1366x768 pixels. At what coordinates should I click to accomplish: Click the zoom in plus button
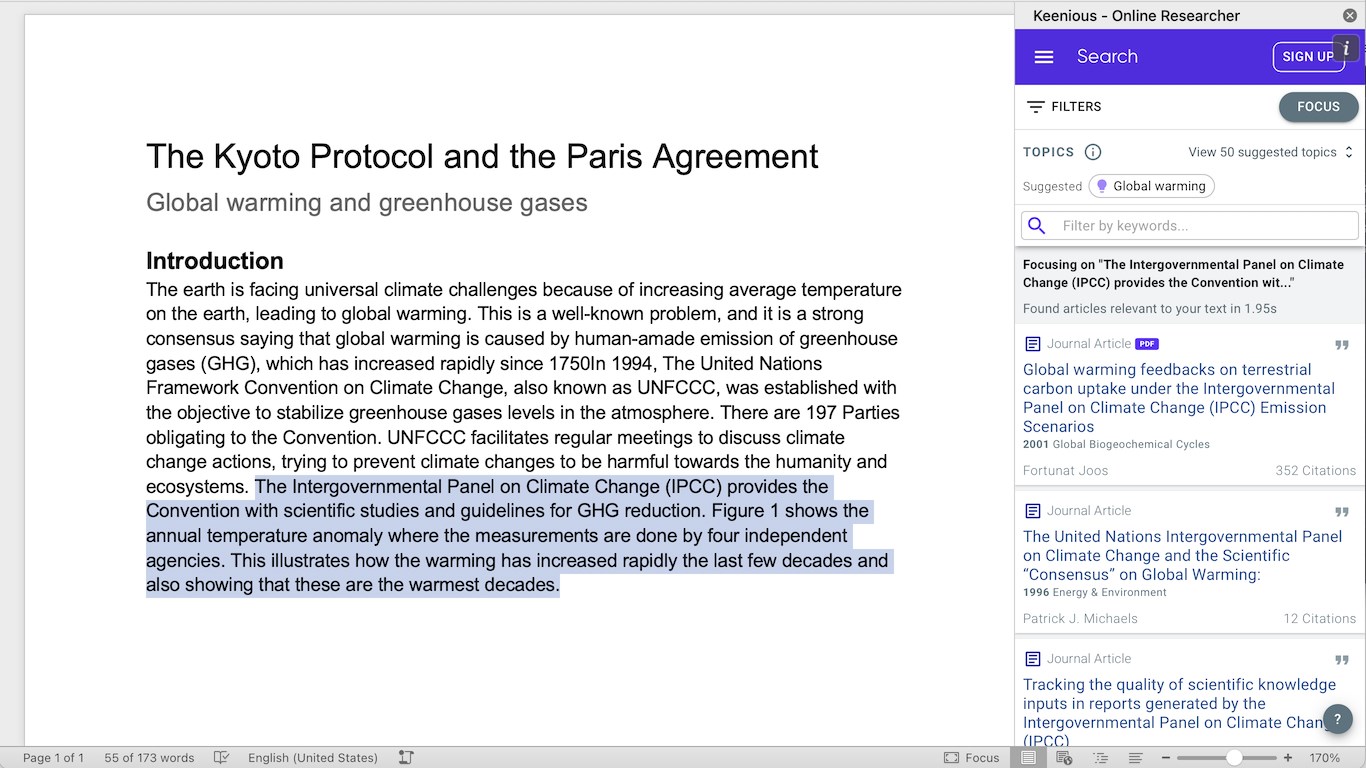coord(1288,758)
